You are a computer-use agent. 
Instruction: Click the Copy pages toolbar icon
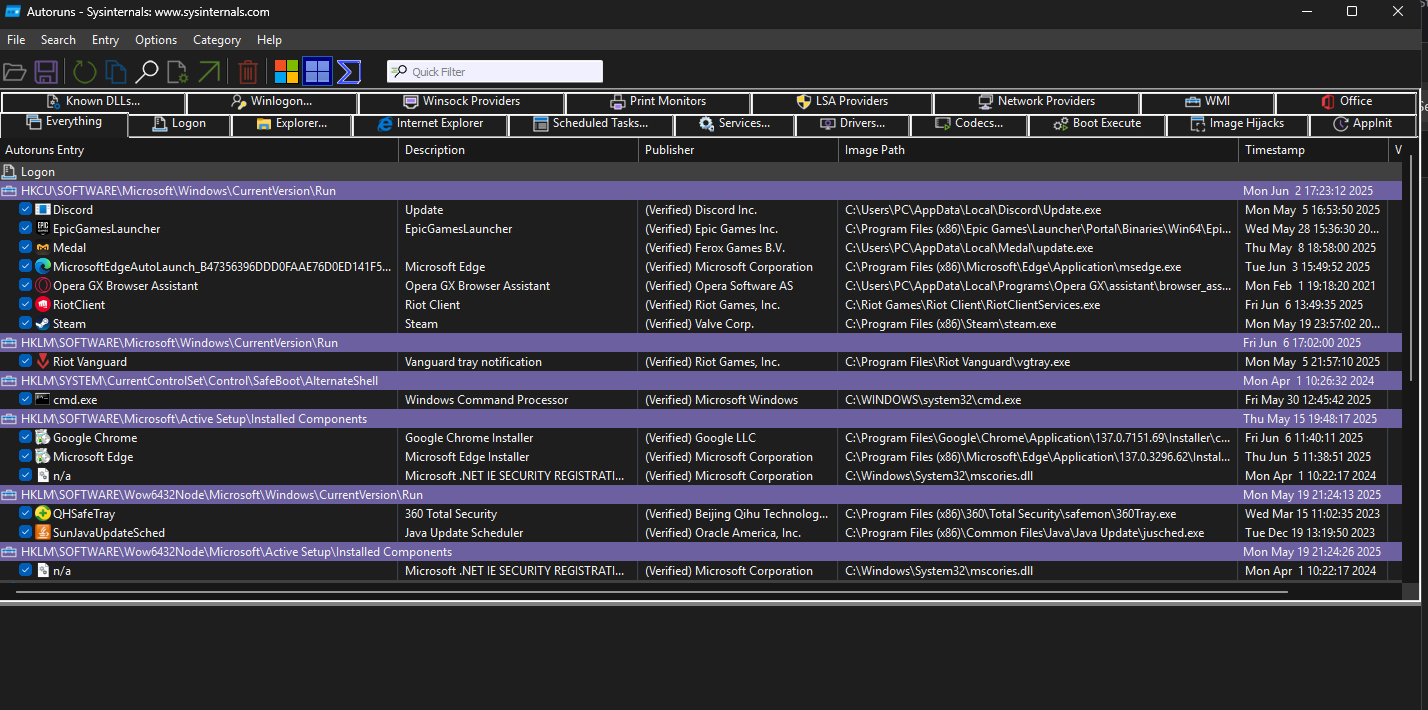(116, 71)
